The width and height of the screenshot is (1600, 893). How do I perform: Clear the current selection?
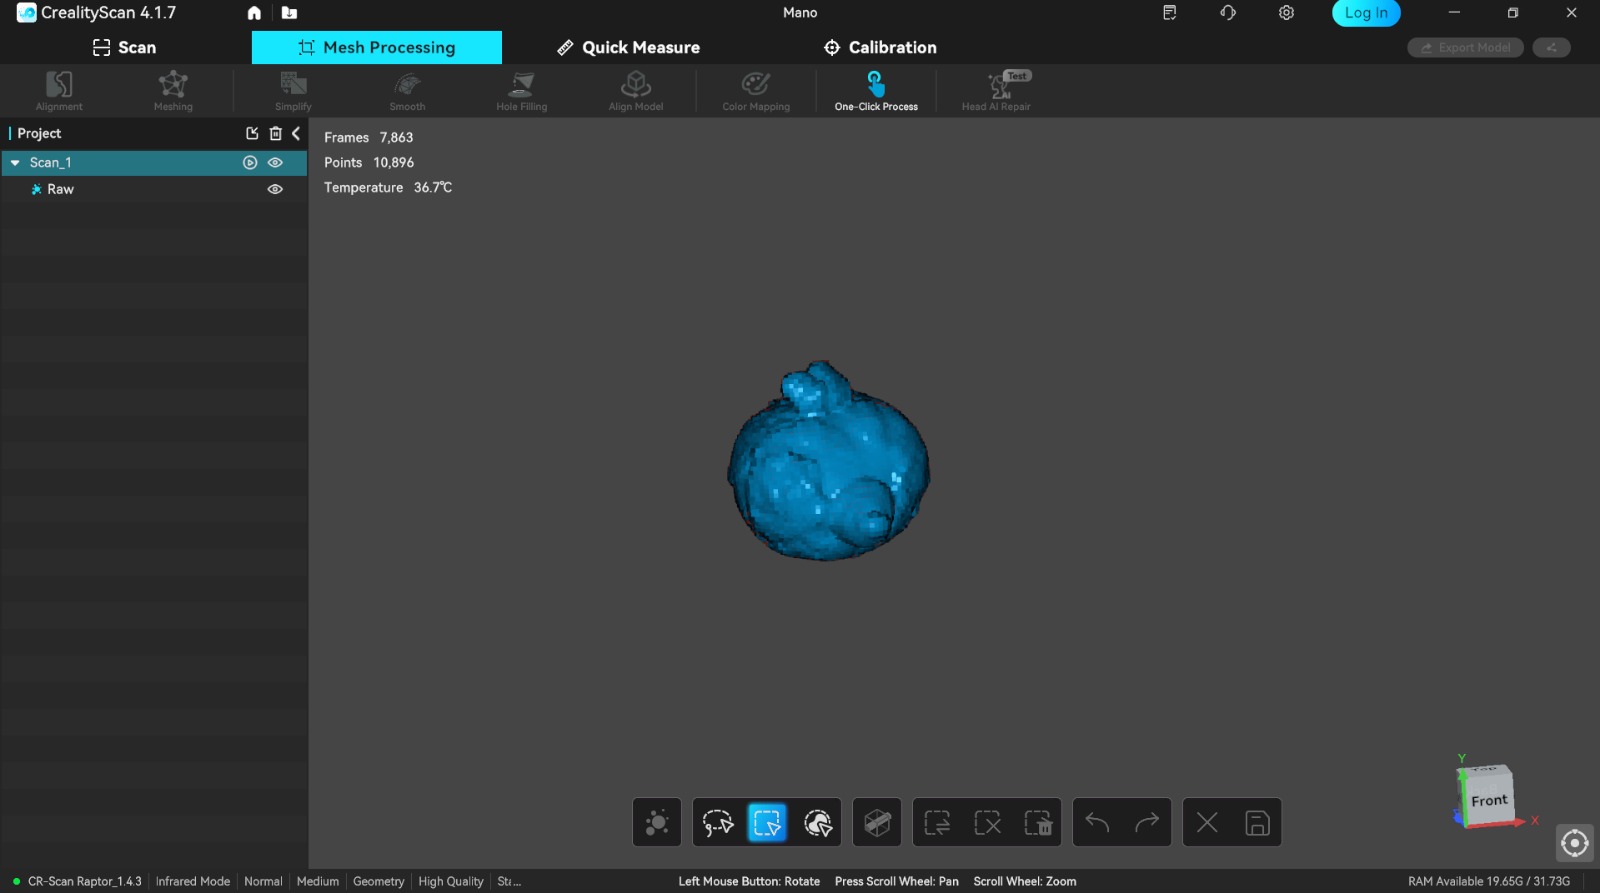(x=987, y=822)
